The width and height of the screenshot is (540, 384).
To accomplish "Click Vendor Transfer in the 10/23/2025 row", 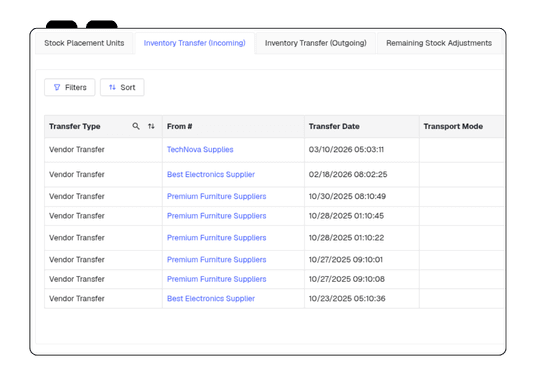I will coord(76,299).
